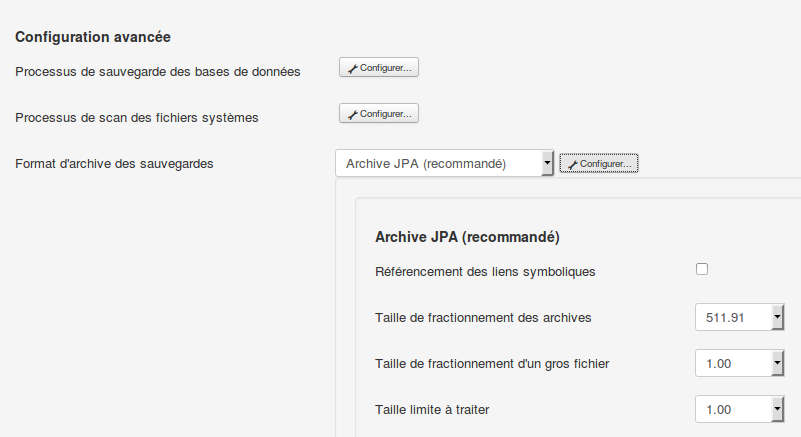Image resolution: width=801 pixels, height=437 pixels.
Task: Click Processus de scan des fichiers systèmes label
Action: pyautogui.click(x=137, y=117)
